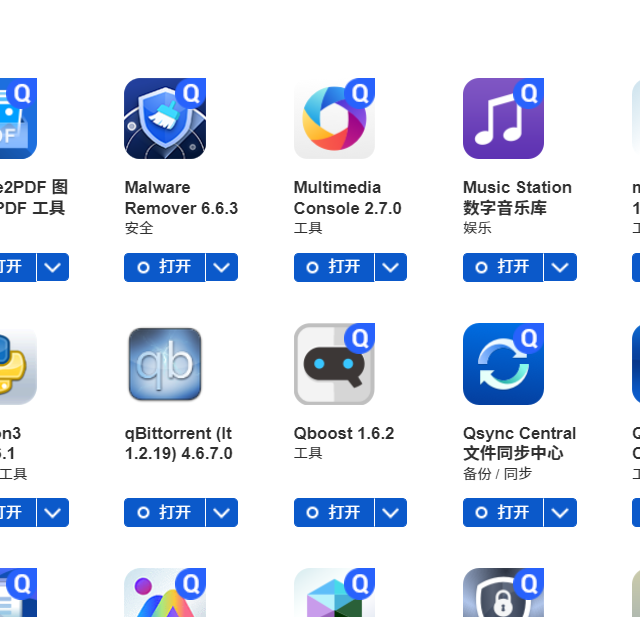Open the colorful mountain app icon in bottom row
640x617 pixels.
tap(165, 593)
